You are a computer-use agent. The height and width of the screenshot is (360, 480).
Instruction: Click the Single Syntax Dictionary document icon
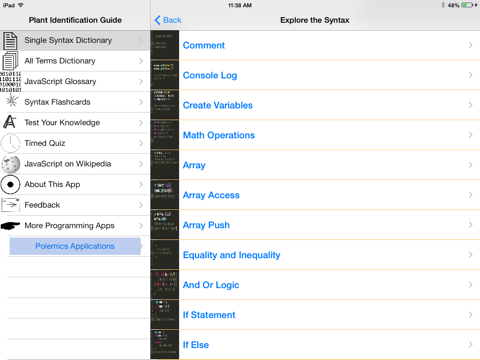coord(10,41)
